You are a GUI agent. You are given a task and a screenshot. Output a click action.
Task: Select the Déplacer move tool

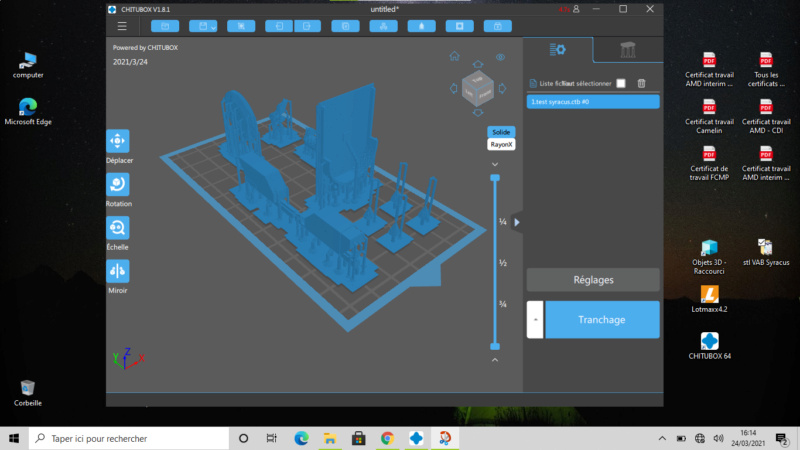coord(118,141)
